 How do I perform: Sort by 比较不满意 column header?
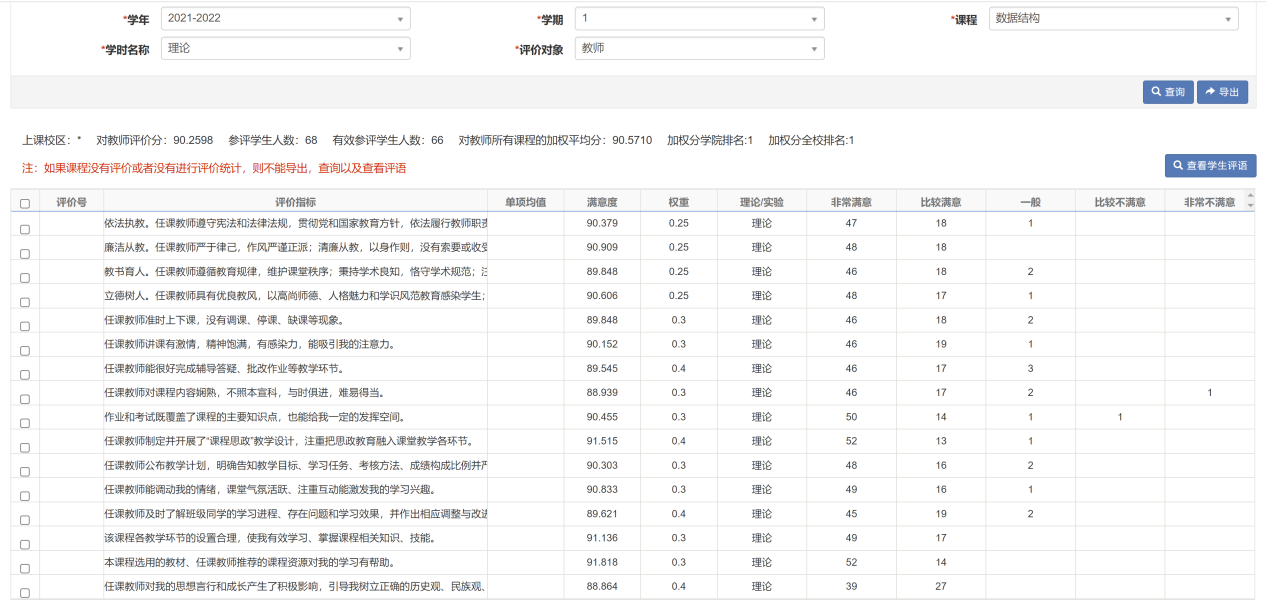[x=1120, y=202]
